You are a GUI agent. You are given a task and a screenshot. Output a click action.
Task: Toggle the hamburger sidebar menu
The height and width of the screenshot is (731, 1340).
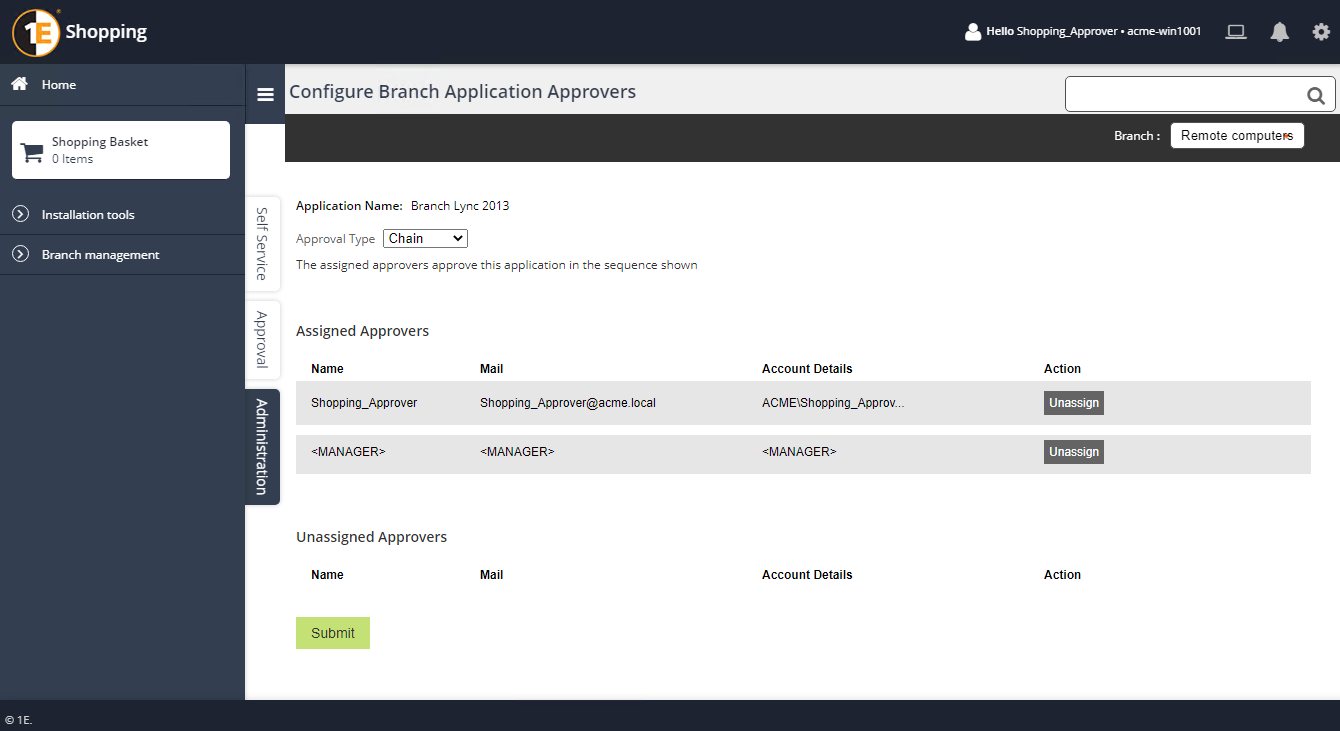pos(265,94)
